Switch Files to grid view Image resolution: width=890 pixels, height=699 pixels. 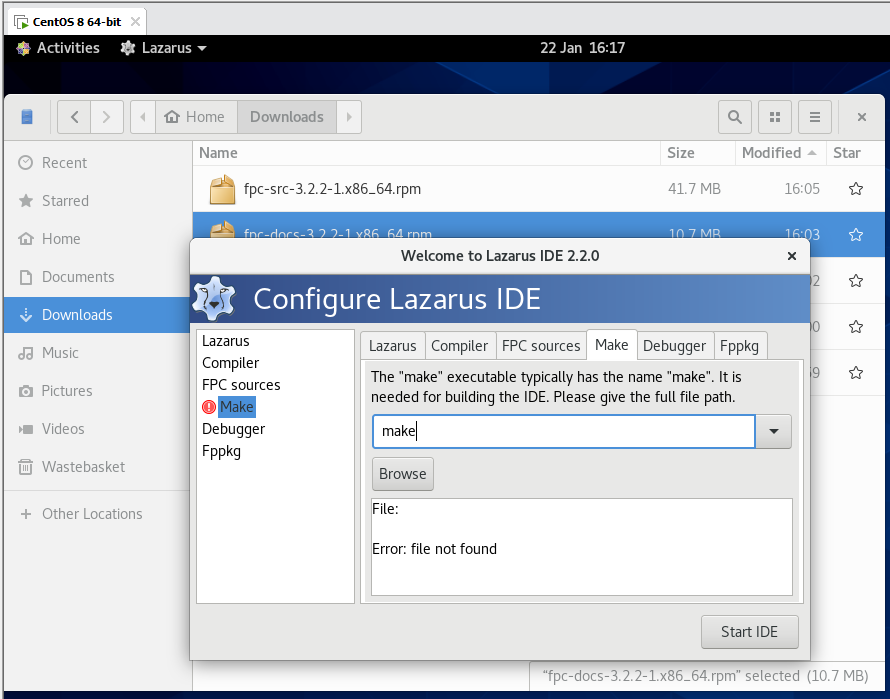pyautogui.click(x=775, y=117)
